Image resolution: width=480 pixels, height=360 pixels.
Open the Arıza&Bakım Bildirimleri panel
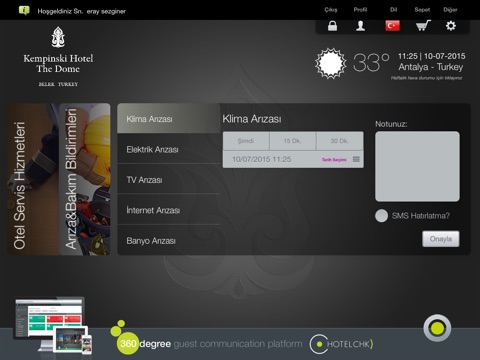point(85,179)
